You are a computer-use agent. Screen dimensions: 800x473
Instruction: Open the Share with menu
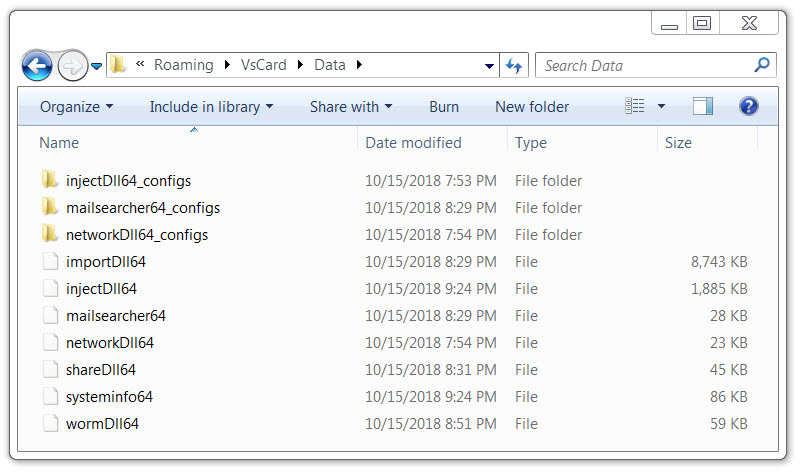pos(351,107)
